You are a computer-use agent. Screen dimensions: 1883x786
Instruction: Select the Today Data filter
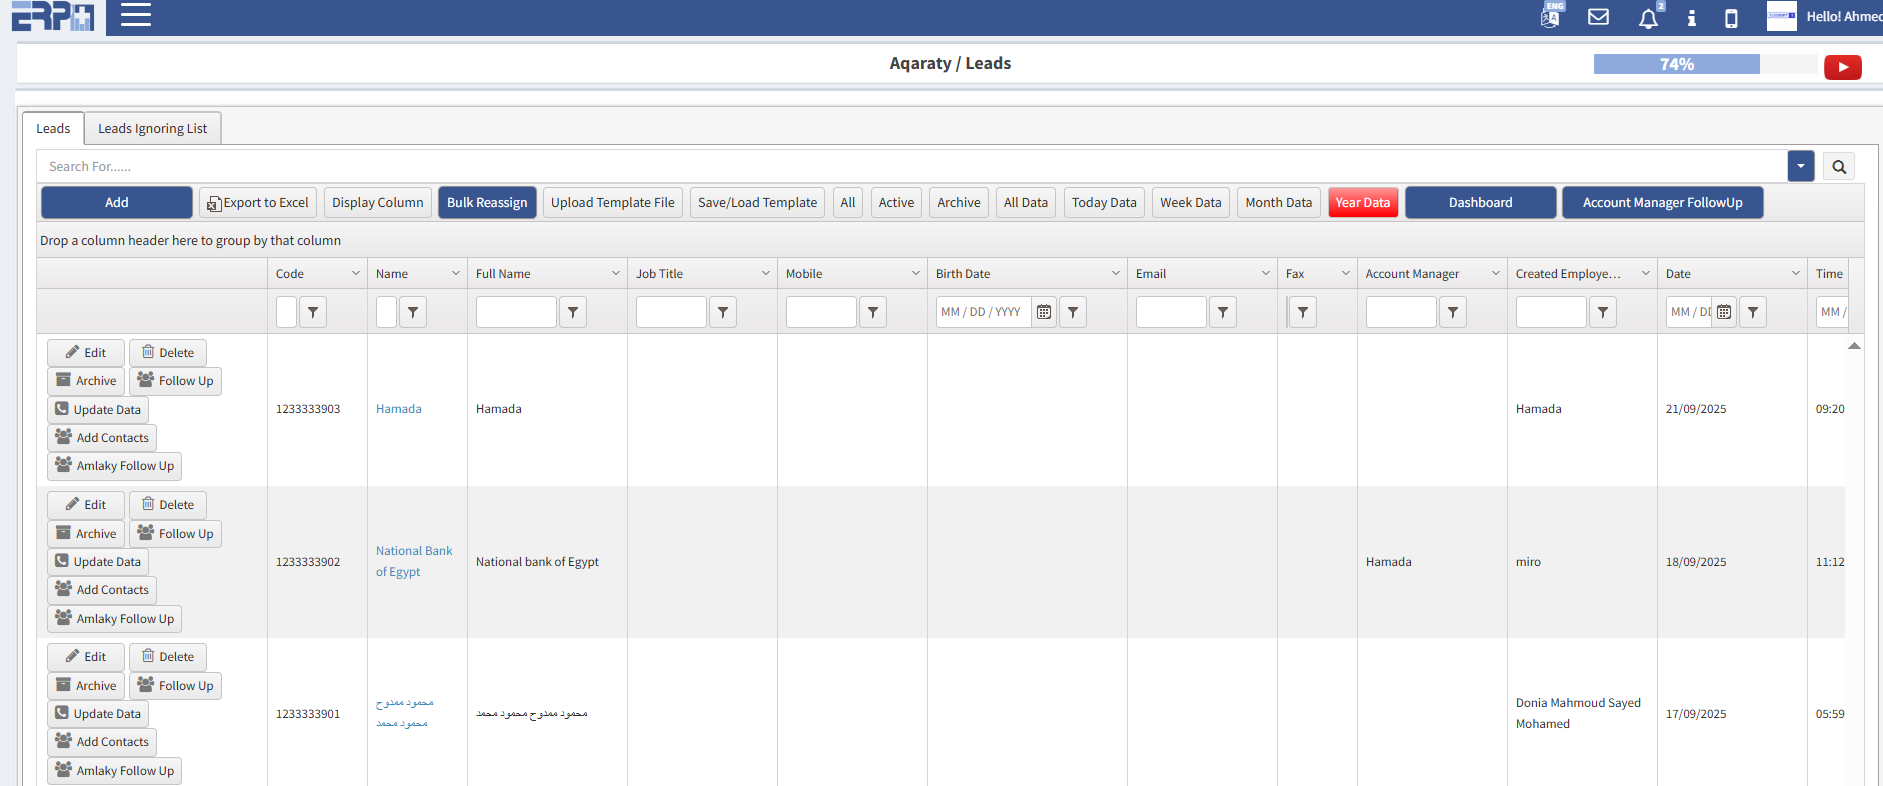coord(1103,203)
